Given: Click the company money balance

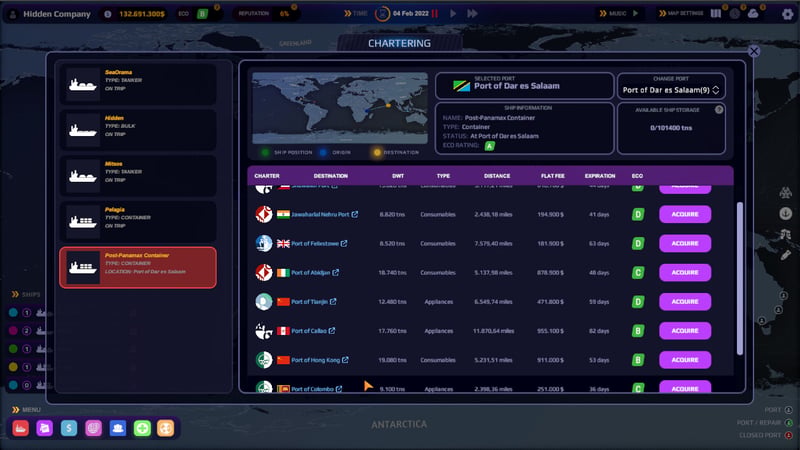Looking at the screenshot, I should point(141,14).
